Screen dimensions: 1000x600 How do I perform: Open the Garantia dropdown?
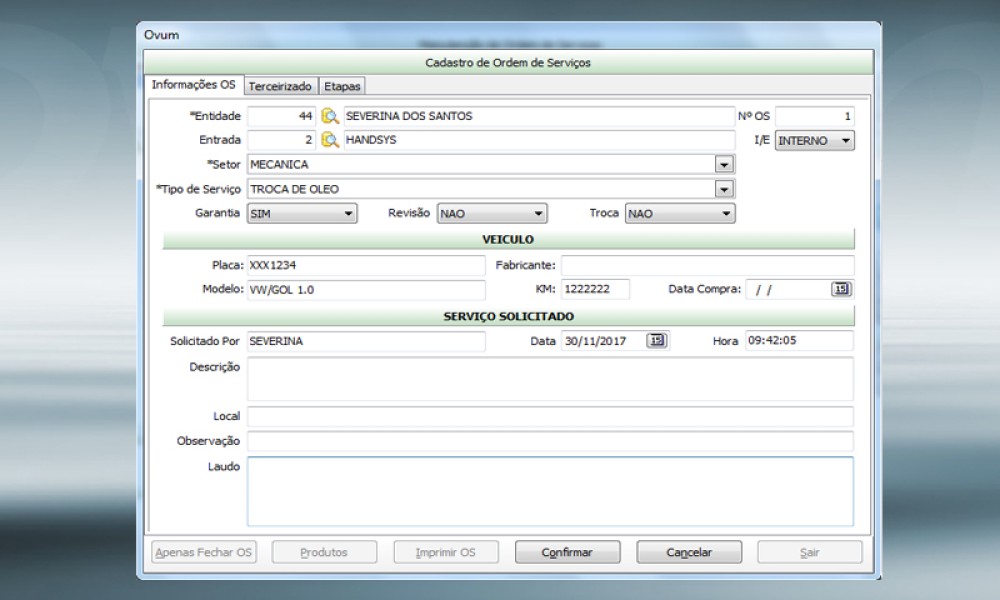pyautogui.click(x=348, y=213)
